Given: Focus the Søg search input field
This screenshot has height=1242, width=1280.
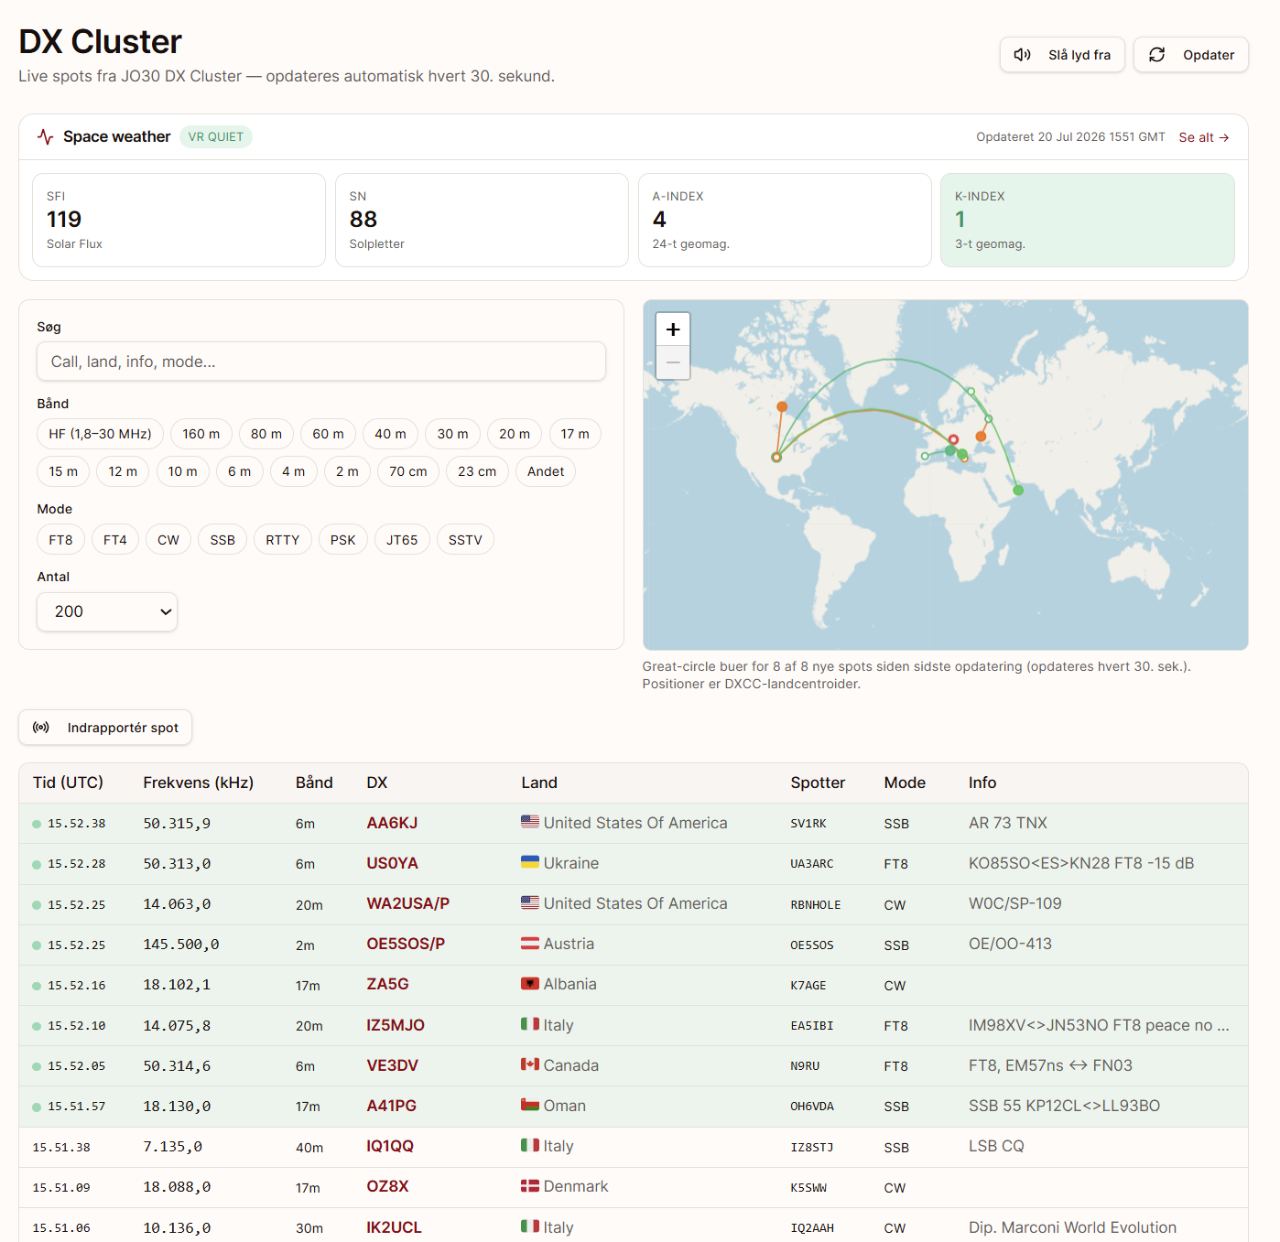Looking at the screenshot, I should click(x=321, y=362).
